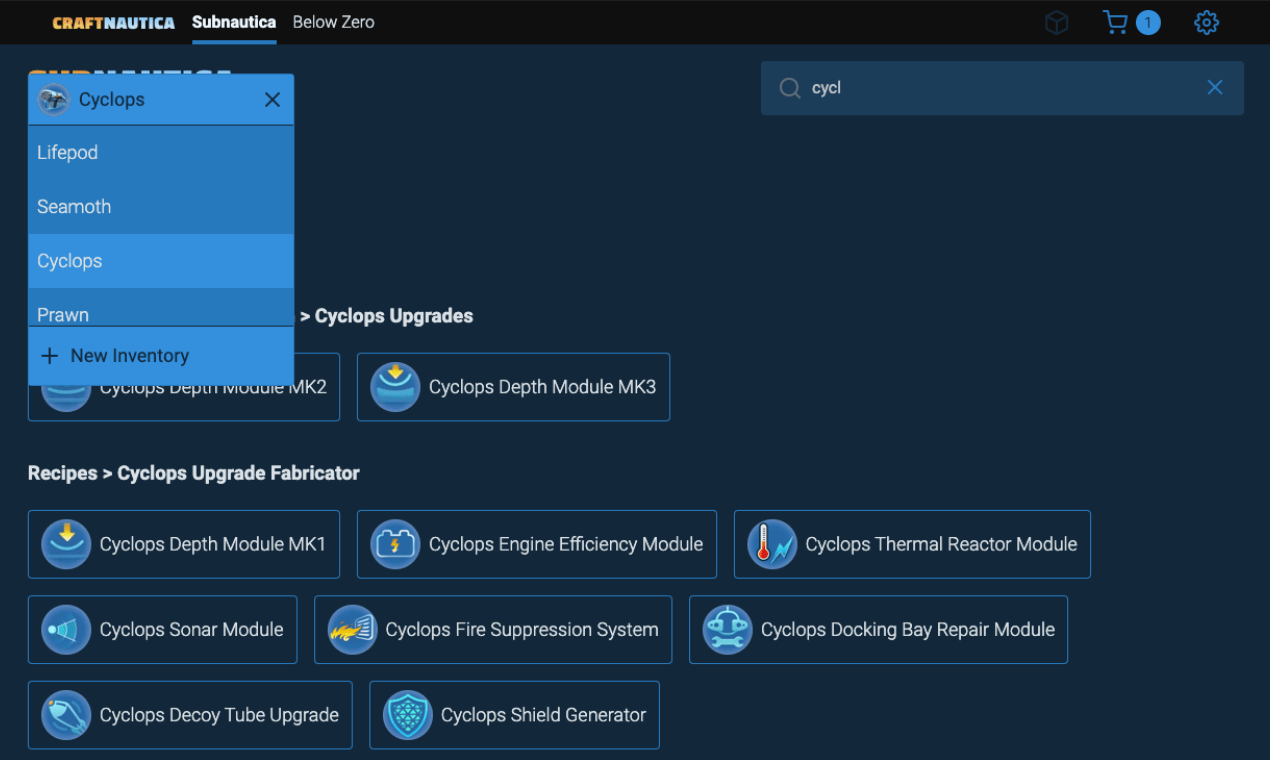Open Cyclops Engine Efficiency Module recipe
This screenshot has height=760, width=1270.
click(x=537, y=545)
